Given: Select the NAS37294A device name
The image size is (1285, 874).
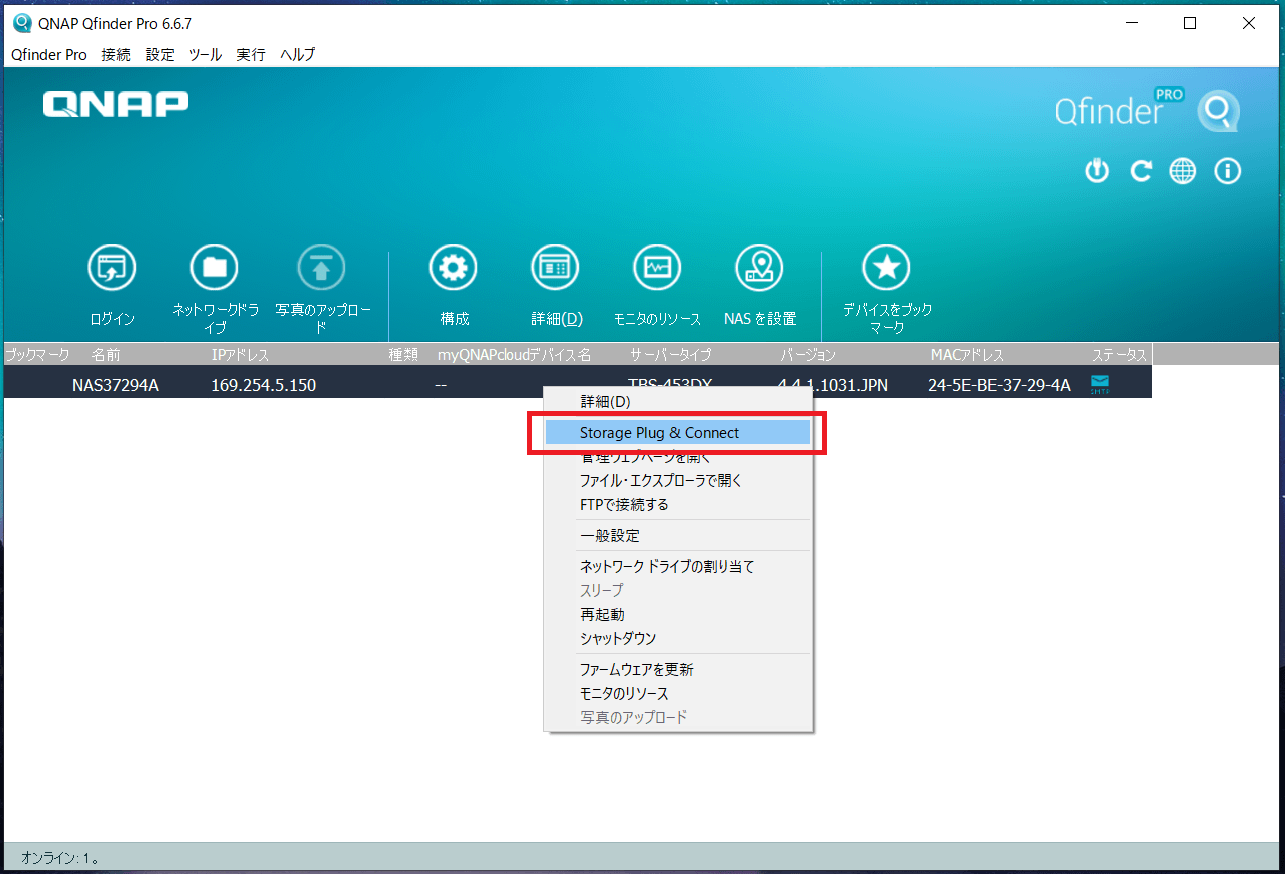Looking at the screenshot, I should [x=115, y=385].
